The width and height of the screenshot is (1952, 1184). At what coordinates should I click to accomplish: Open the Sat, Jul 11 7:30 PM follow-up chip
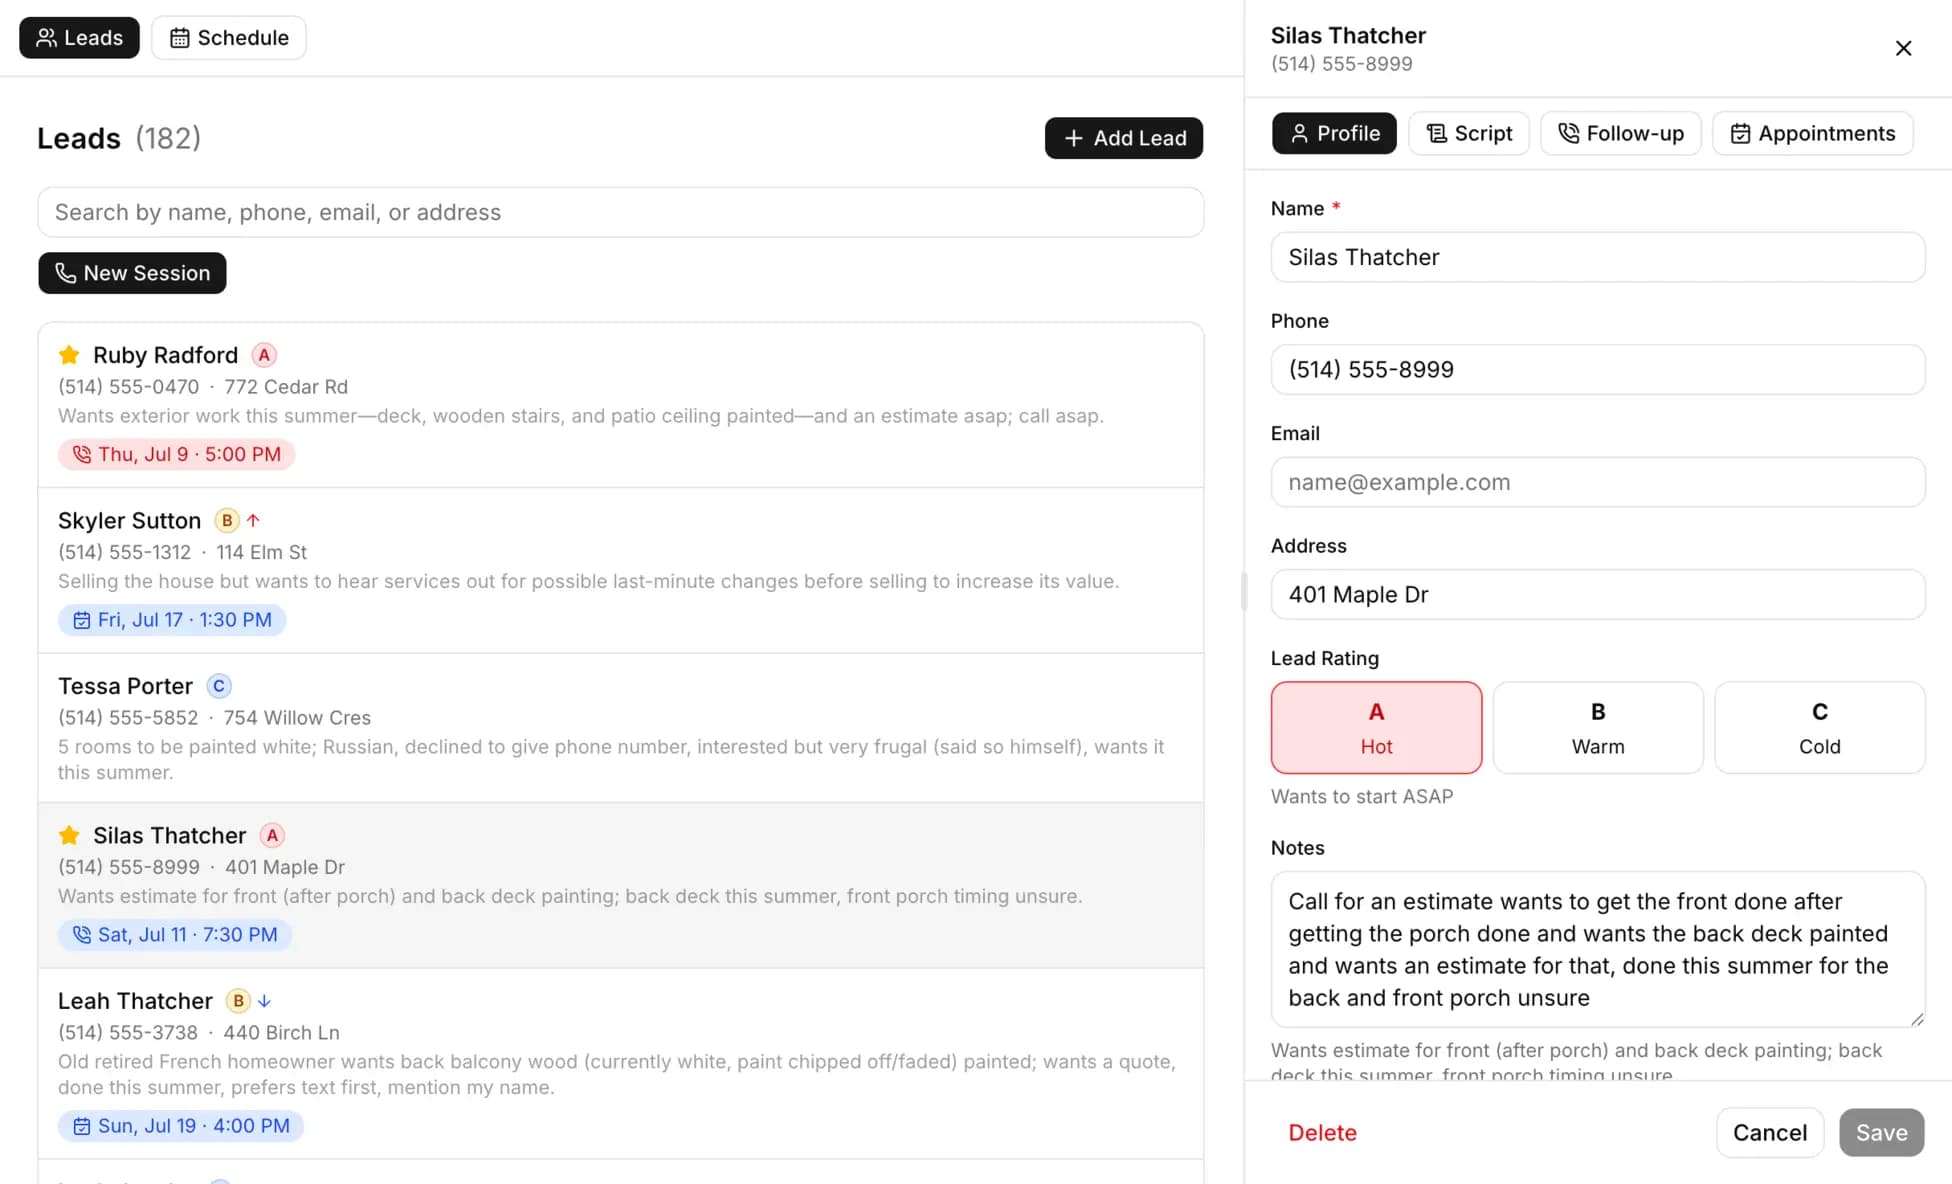pyautogui.click(x=175, y=935)
